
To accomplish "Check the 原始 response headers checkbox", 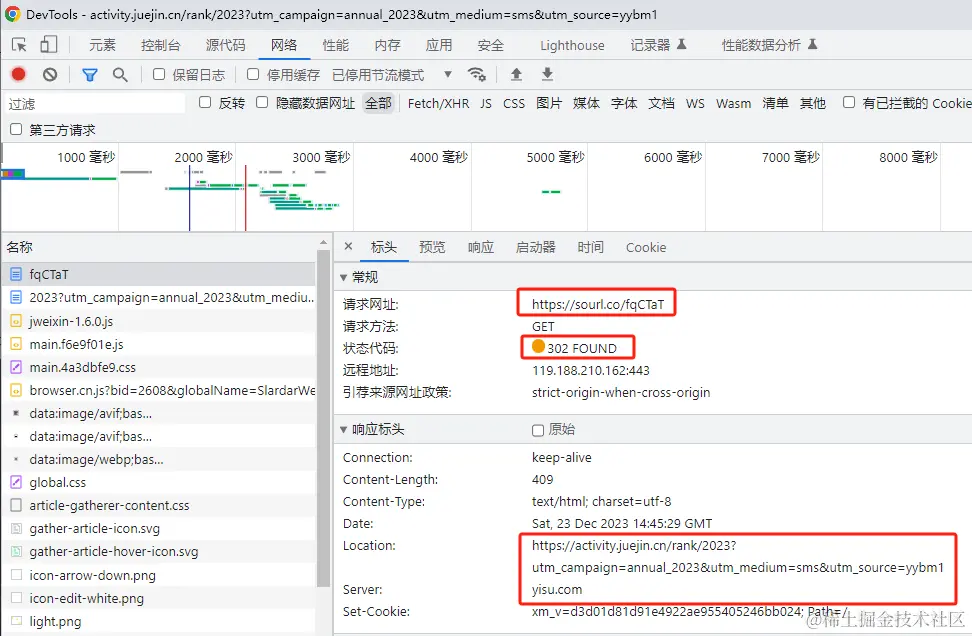I will click(x=538, y=430).
